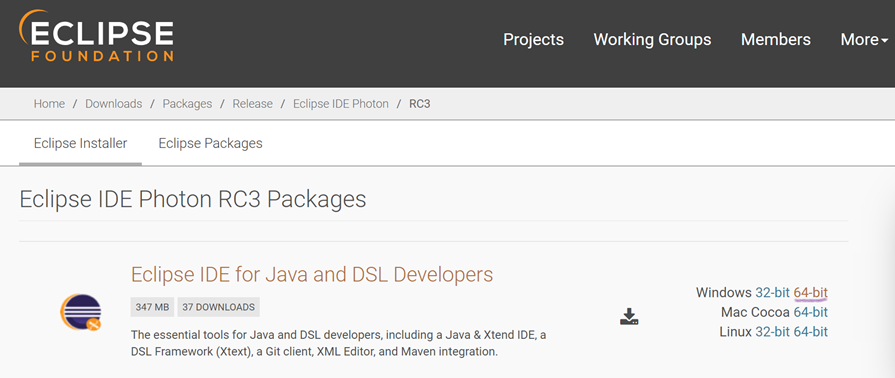895x378 pixels.
Task: Go to Home breadcrumb
Action: pos(49,104)
